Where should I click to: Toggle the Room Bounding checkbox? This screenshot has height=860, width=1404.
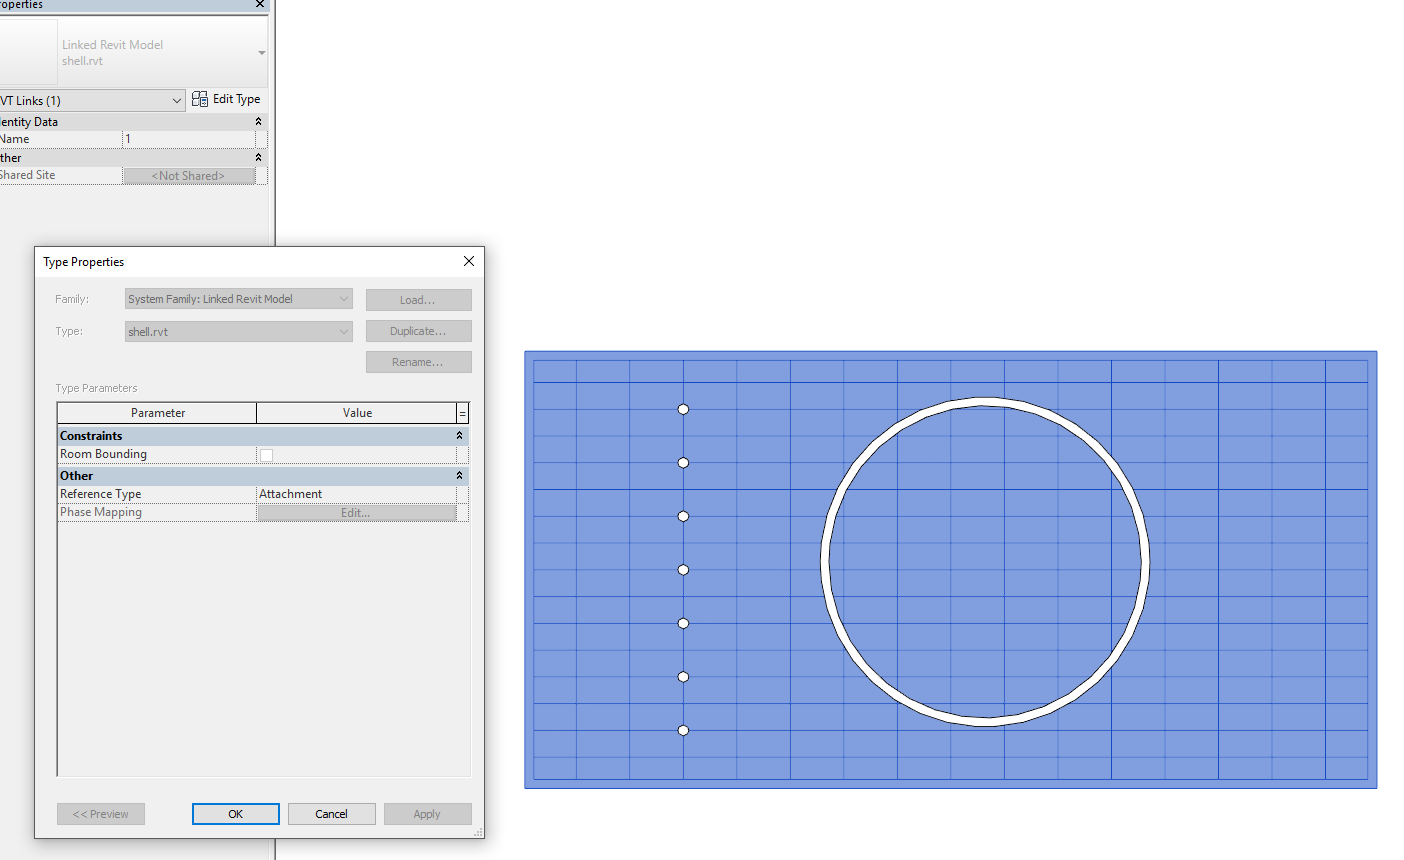[266, 453]
